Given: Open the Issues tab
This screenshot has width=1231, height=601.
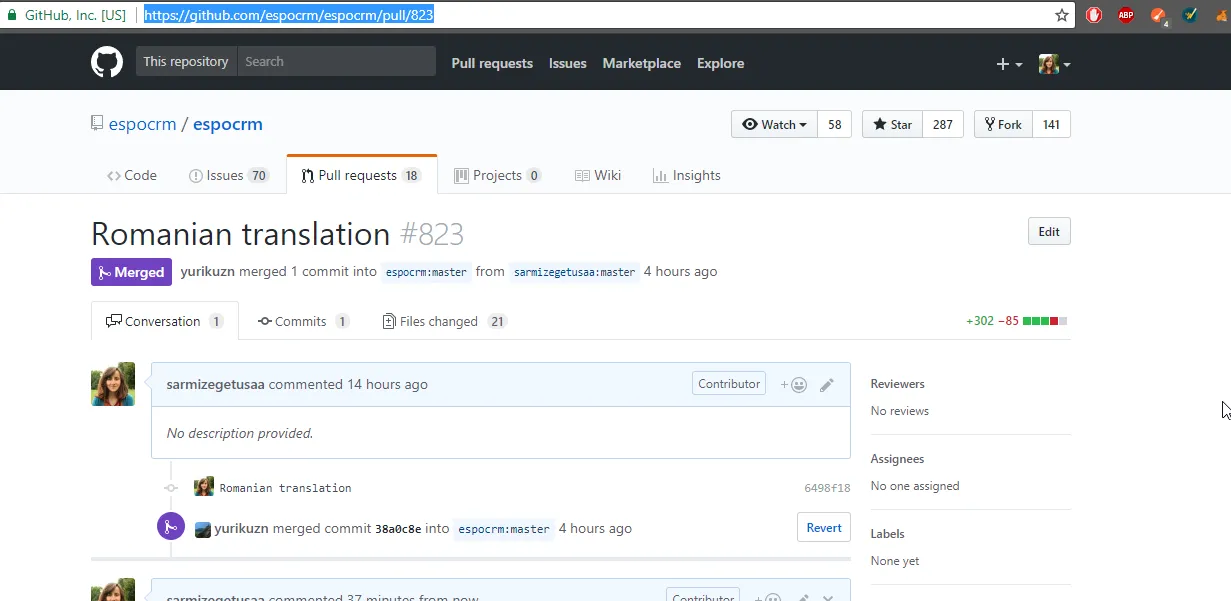Looking at the screenshot, I should coord(229,175).
